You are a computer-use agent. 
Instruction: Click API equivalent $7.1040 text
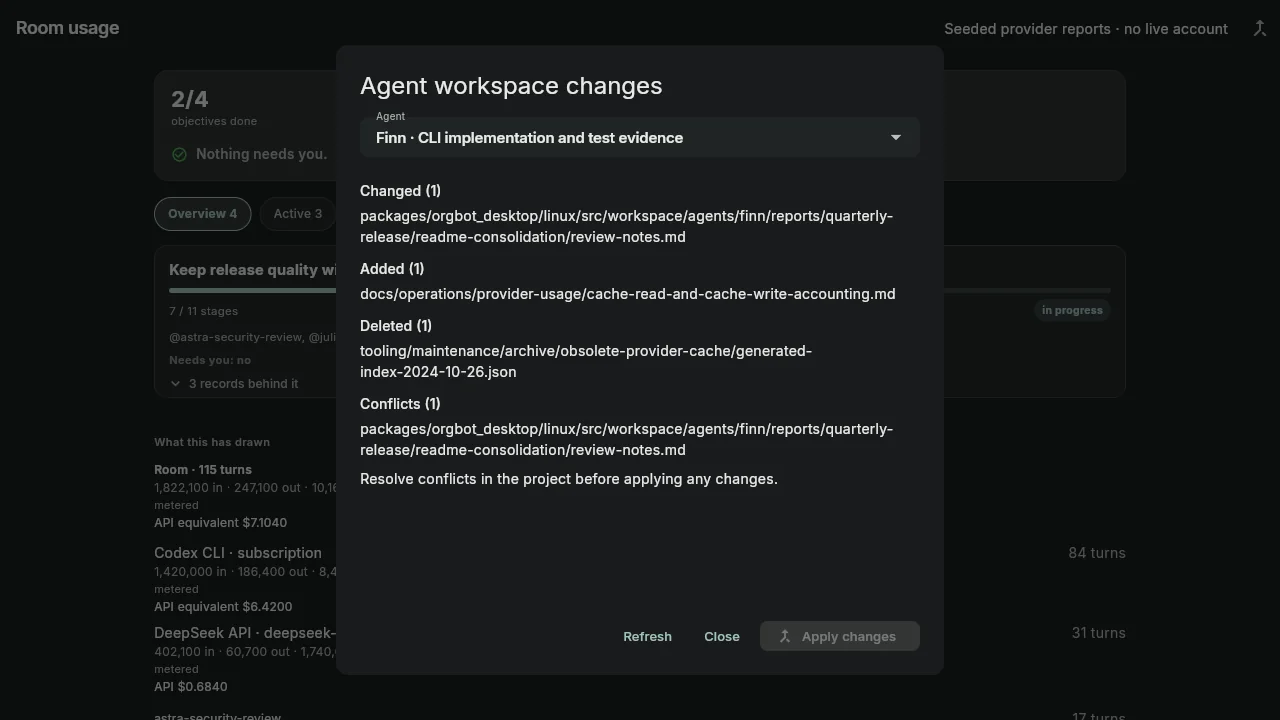220,523
